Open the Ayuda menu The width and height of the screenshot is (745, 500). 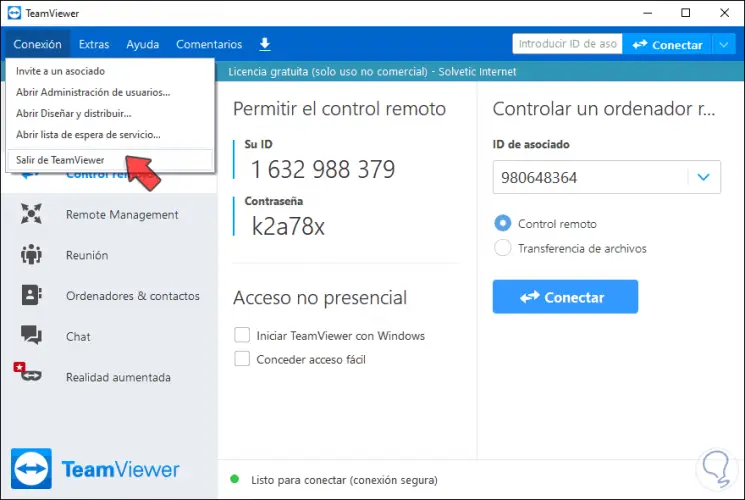(142, 44)
